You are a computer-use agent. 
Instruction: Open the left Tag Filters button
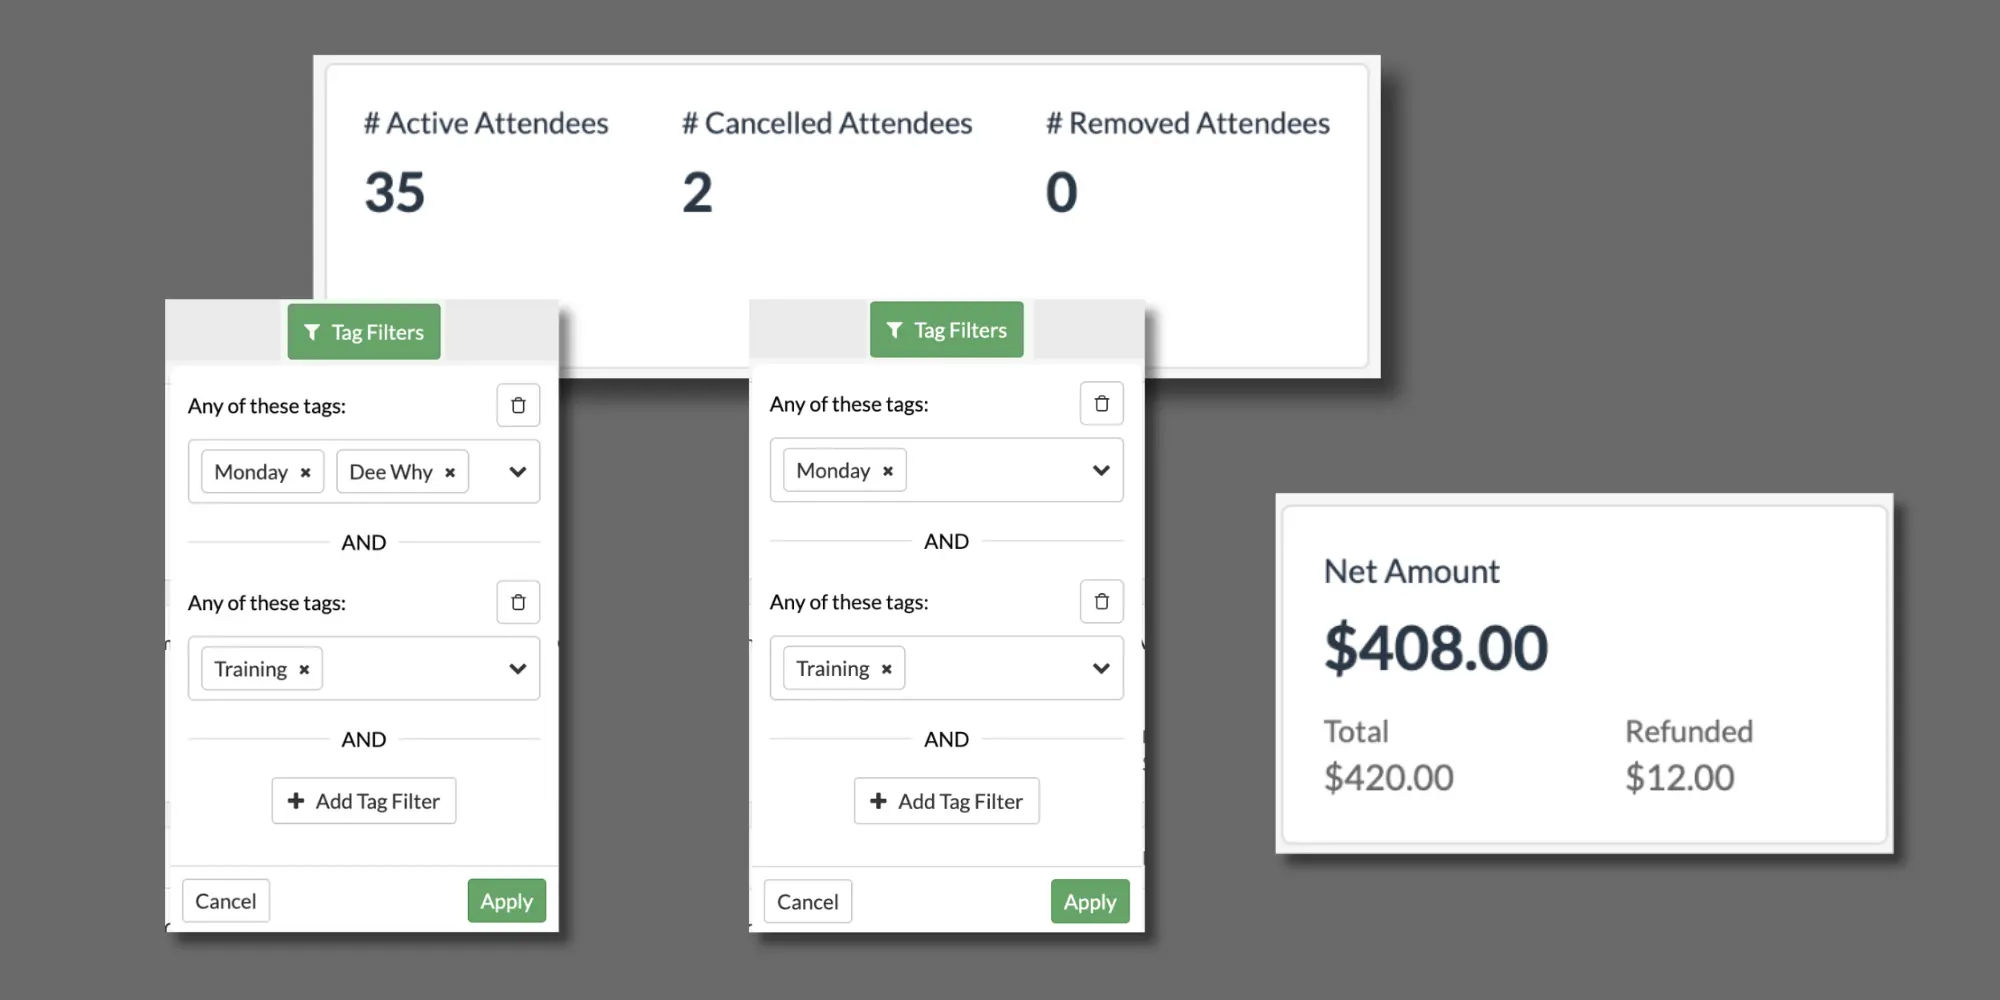coord(364,332)
